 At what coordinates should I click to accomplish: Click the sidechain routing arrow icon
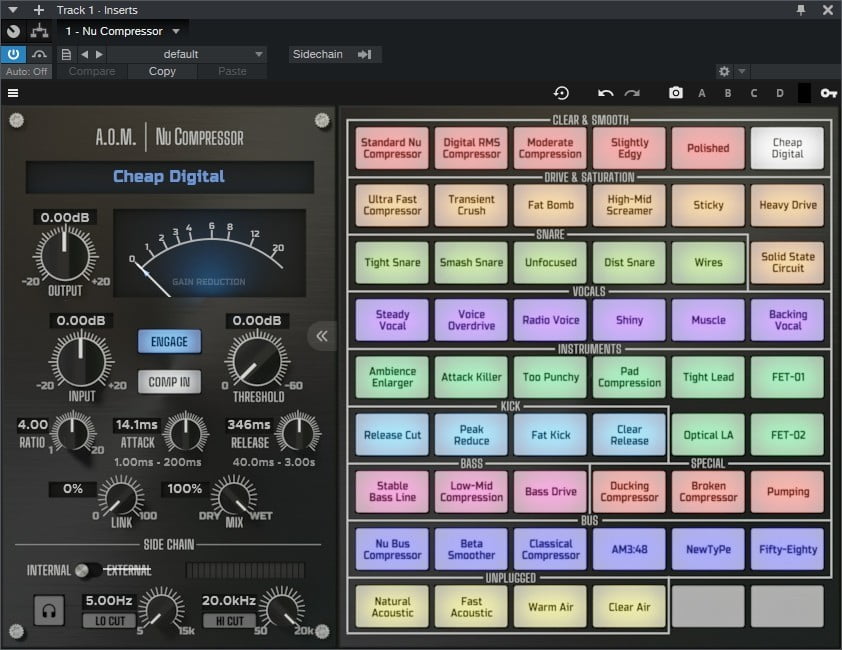(365, 54)
